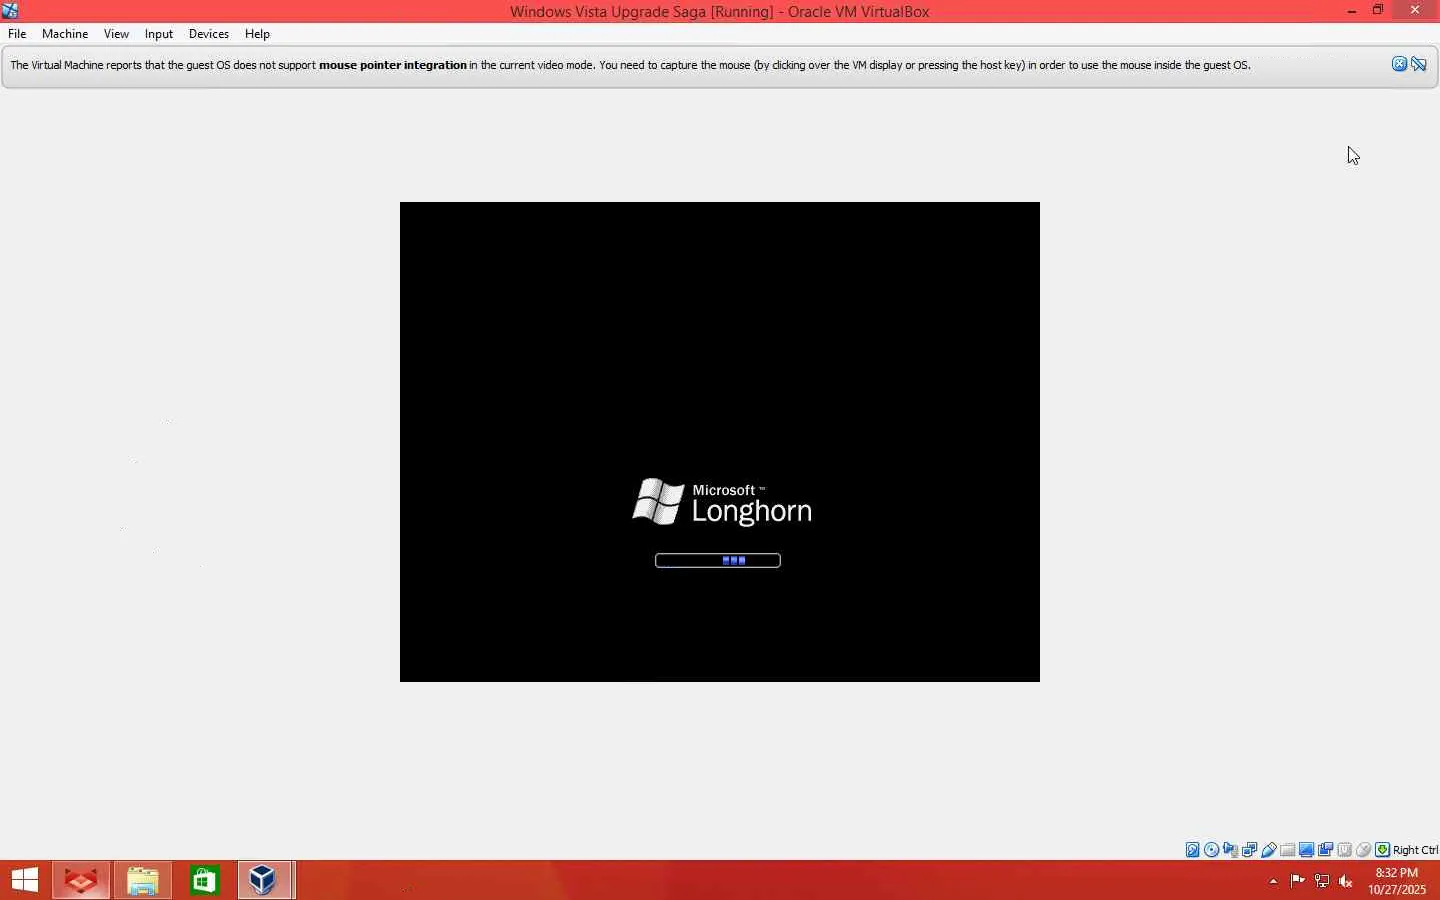
Task: Open the Input menu
Action: pyautogui.click(x=159, y=34)
